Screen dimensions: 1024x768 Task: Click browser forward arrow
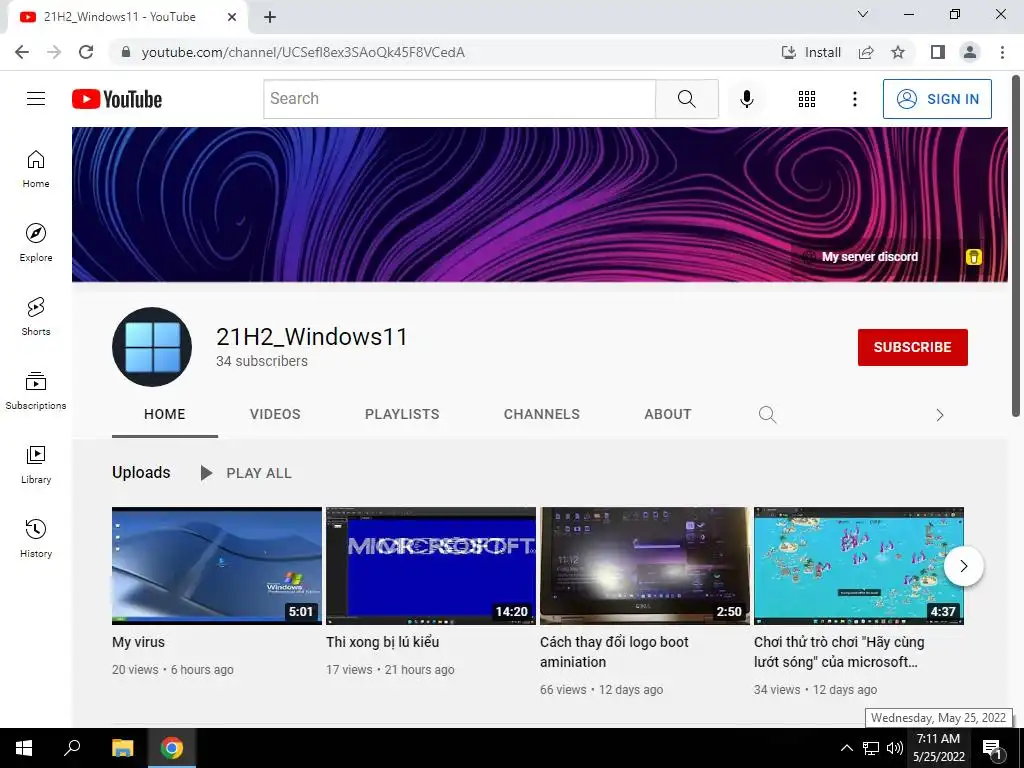[x=54, y=52]
